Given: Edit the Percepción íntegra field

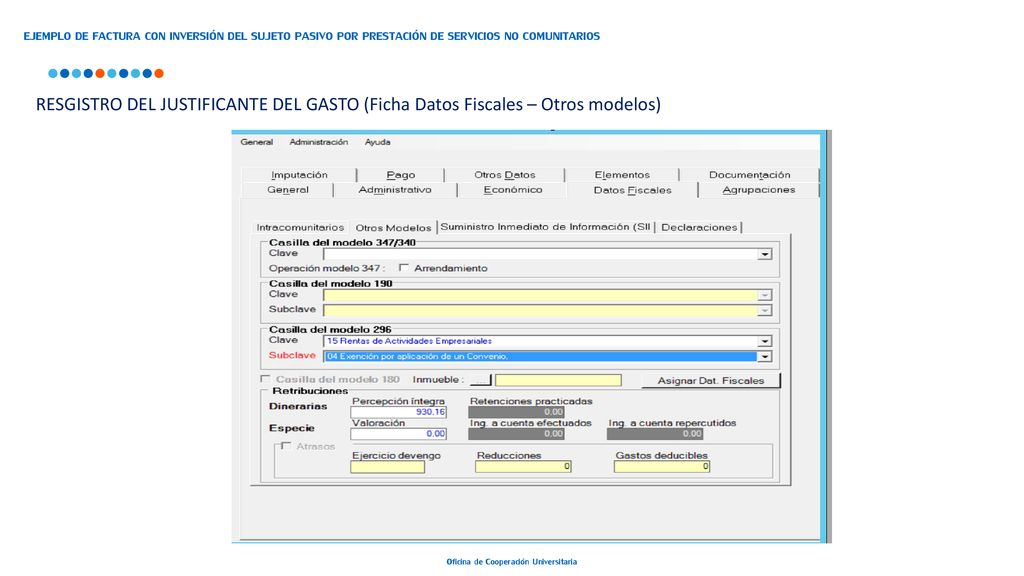Looking at the screenshot, I should [x=398, y=412].
